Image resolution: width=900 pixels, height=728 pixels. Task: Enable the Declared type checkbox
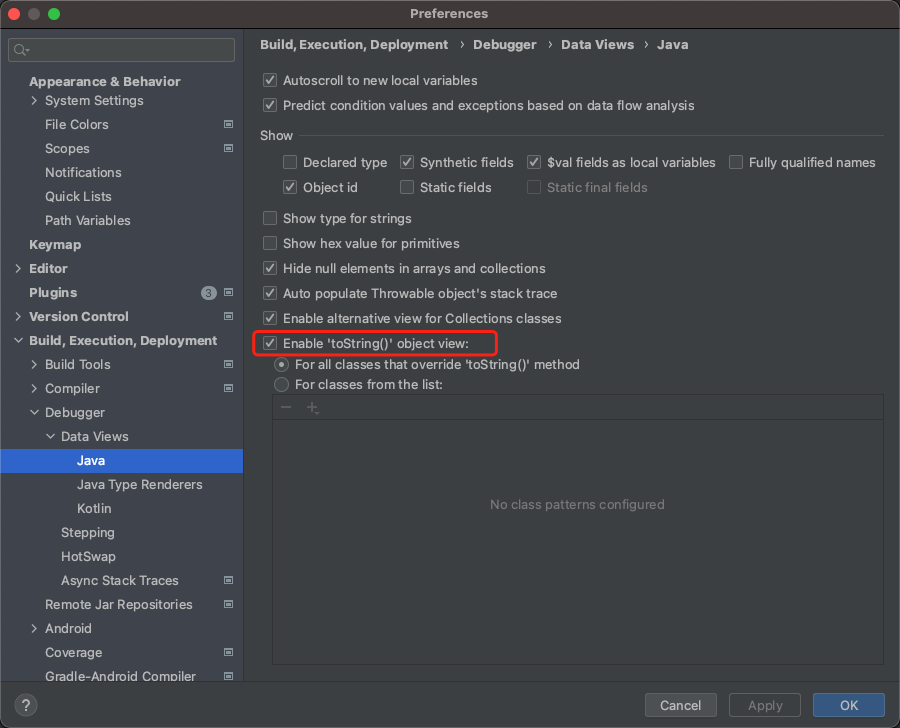290,162
